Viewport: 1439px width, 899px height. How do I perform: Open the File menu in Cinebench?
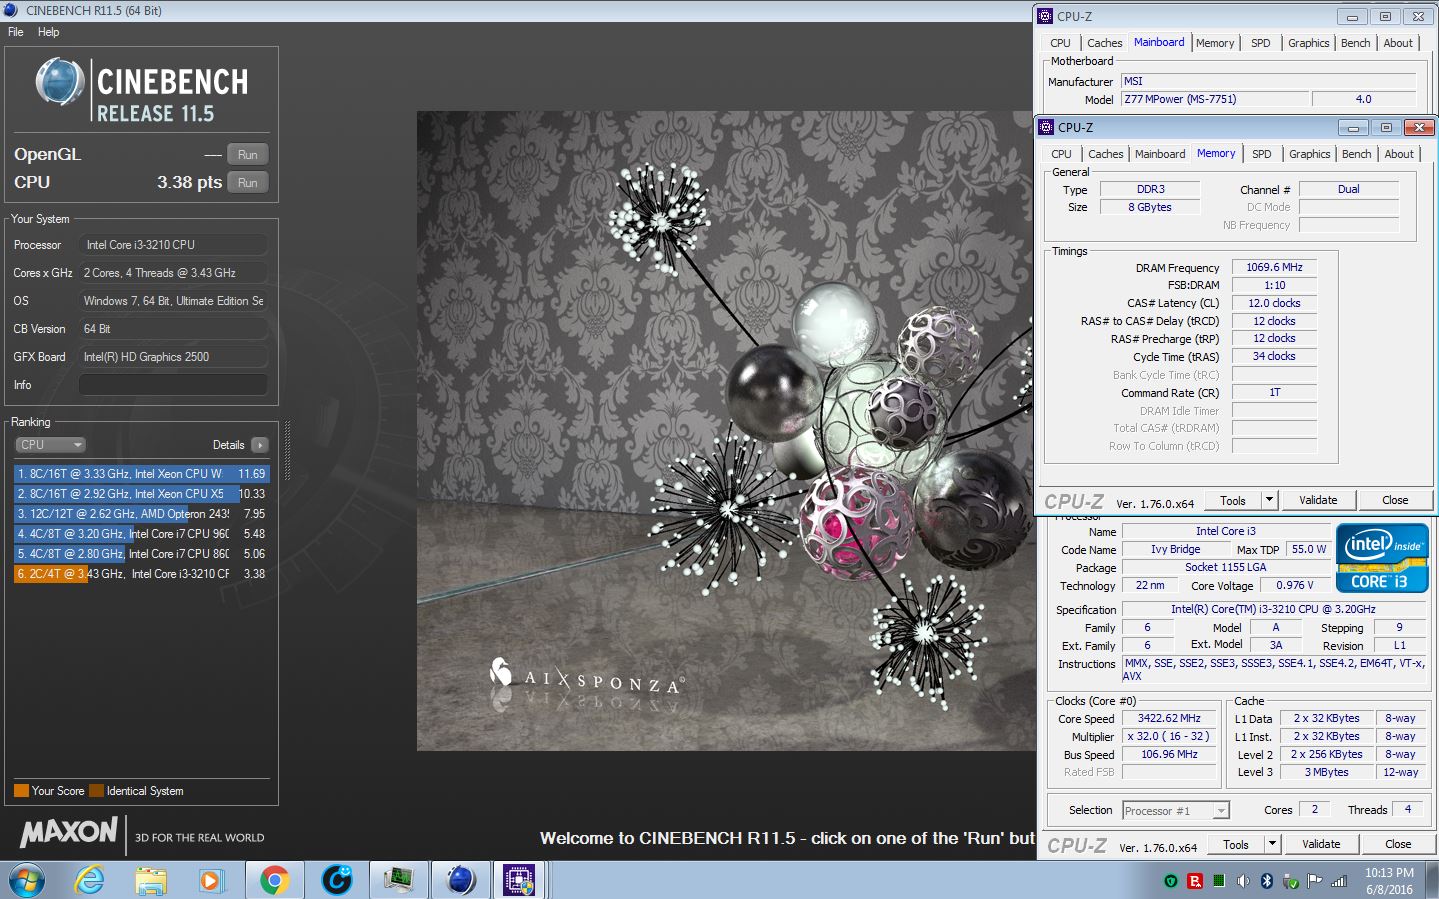click(16, 32)
